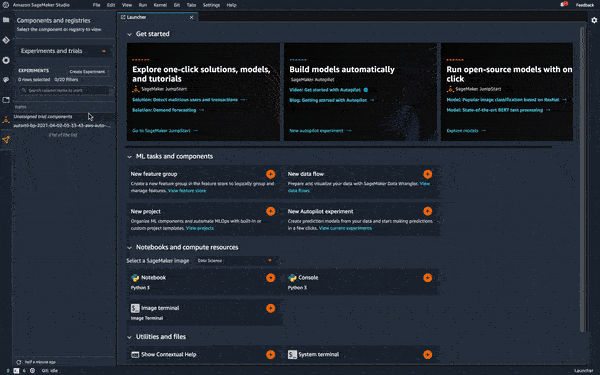The width and height of the screenshot is (600, 375).
Task: Open Solution: Demand forecasting link
Action: click(168, 110)
